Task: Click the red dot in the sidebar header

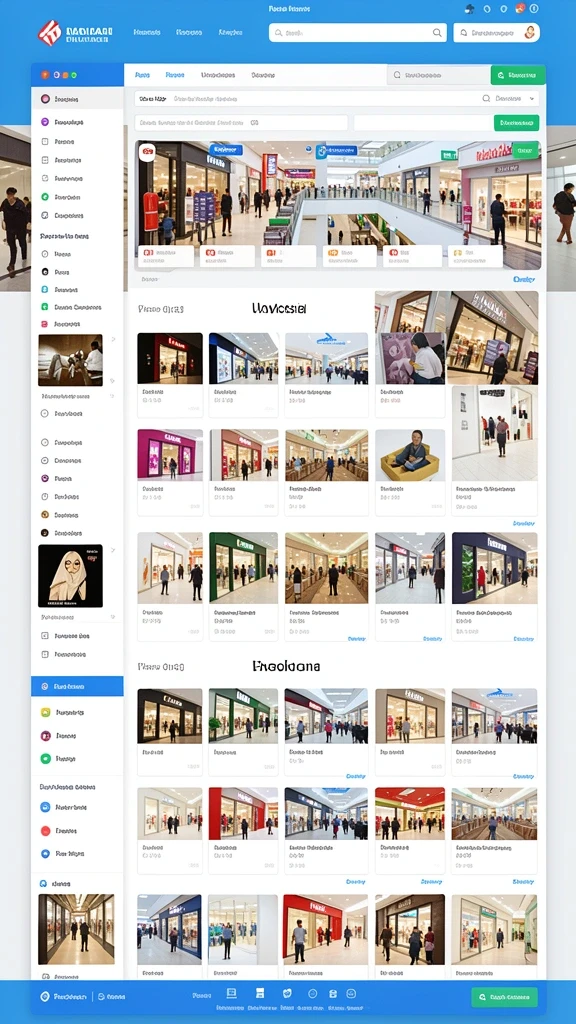Action: click(x=44, y=75)
